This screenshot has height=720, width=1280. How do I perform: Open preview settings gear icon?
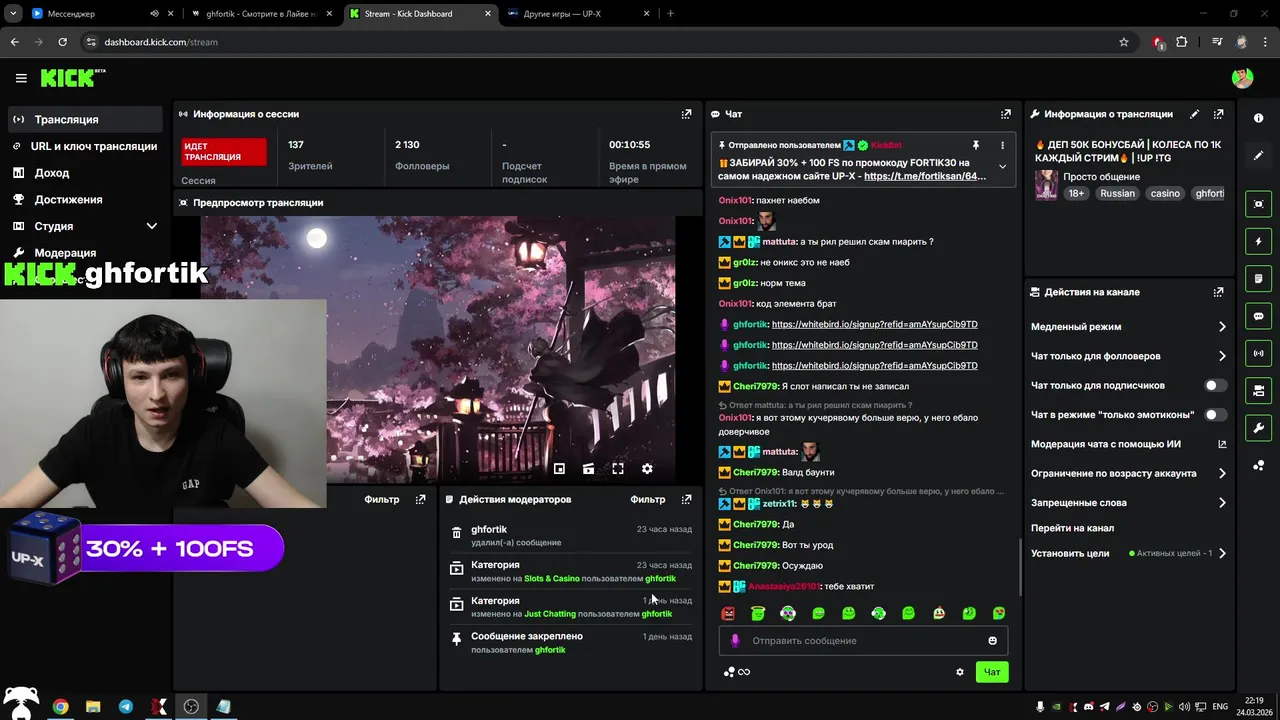[647, 469]
